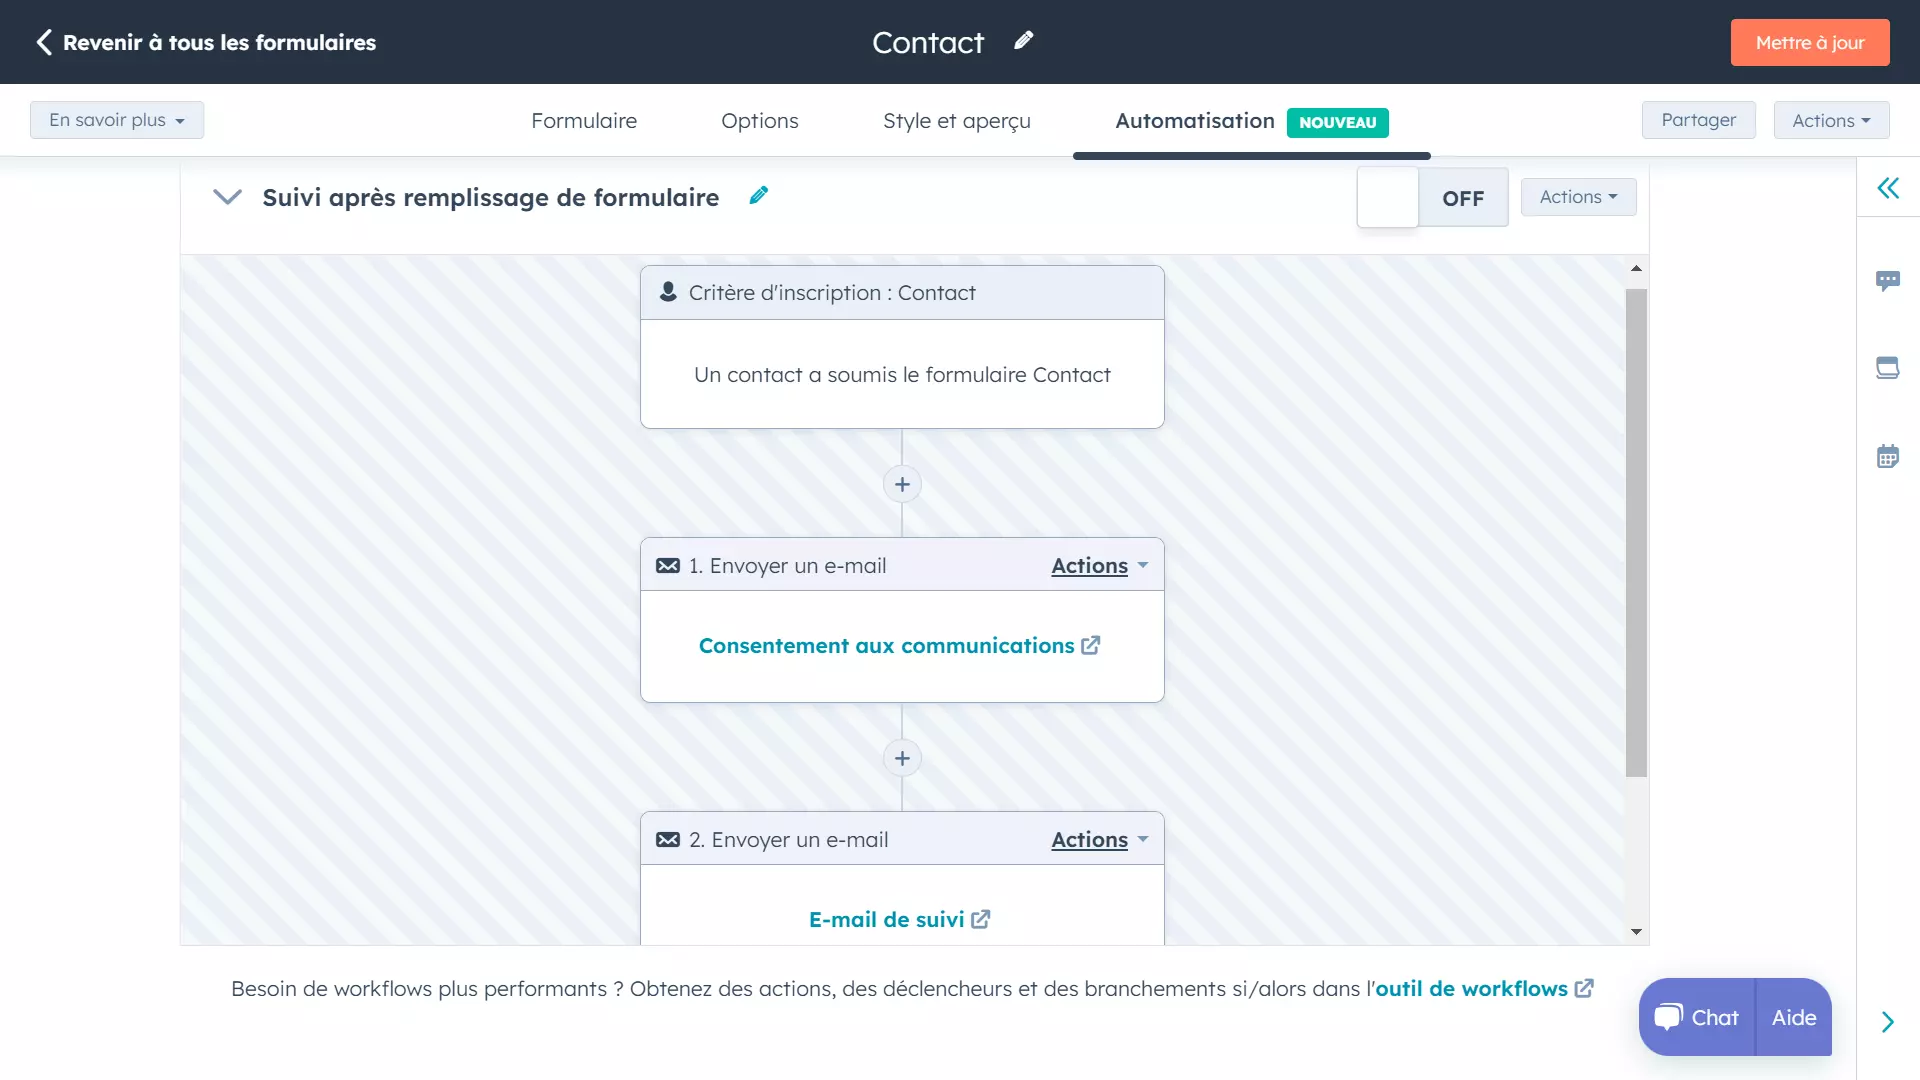Screen dimensions: 1920x1080
Task: Collapse the right sidebar with the double chevron
Action: (1887, 188)
